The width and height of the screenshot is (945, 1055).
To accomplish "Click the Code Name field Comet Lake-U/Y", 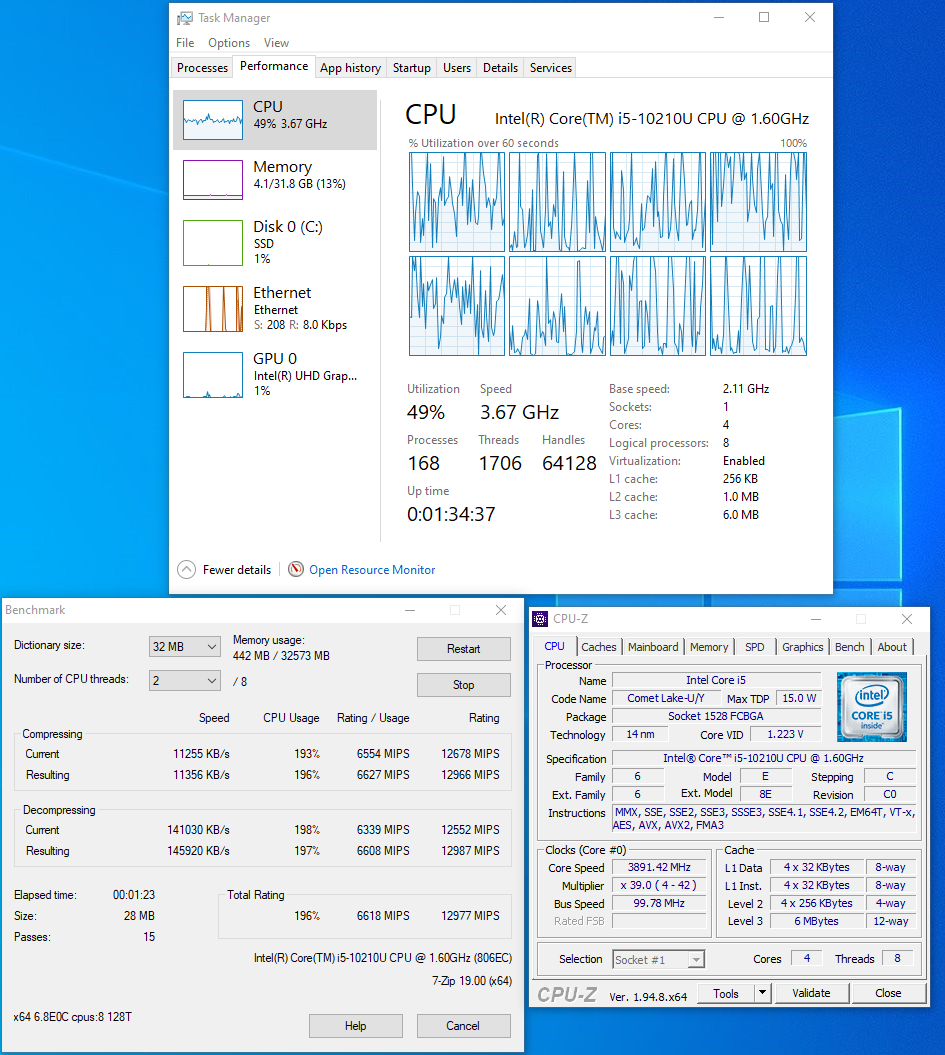I will [x=666, y=698].
